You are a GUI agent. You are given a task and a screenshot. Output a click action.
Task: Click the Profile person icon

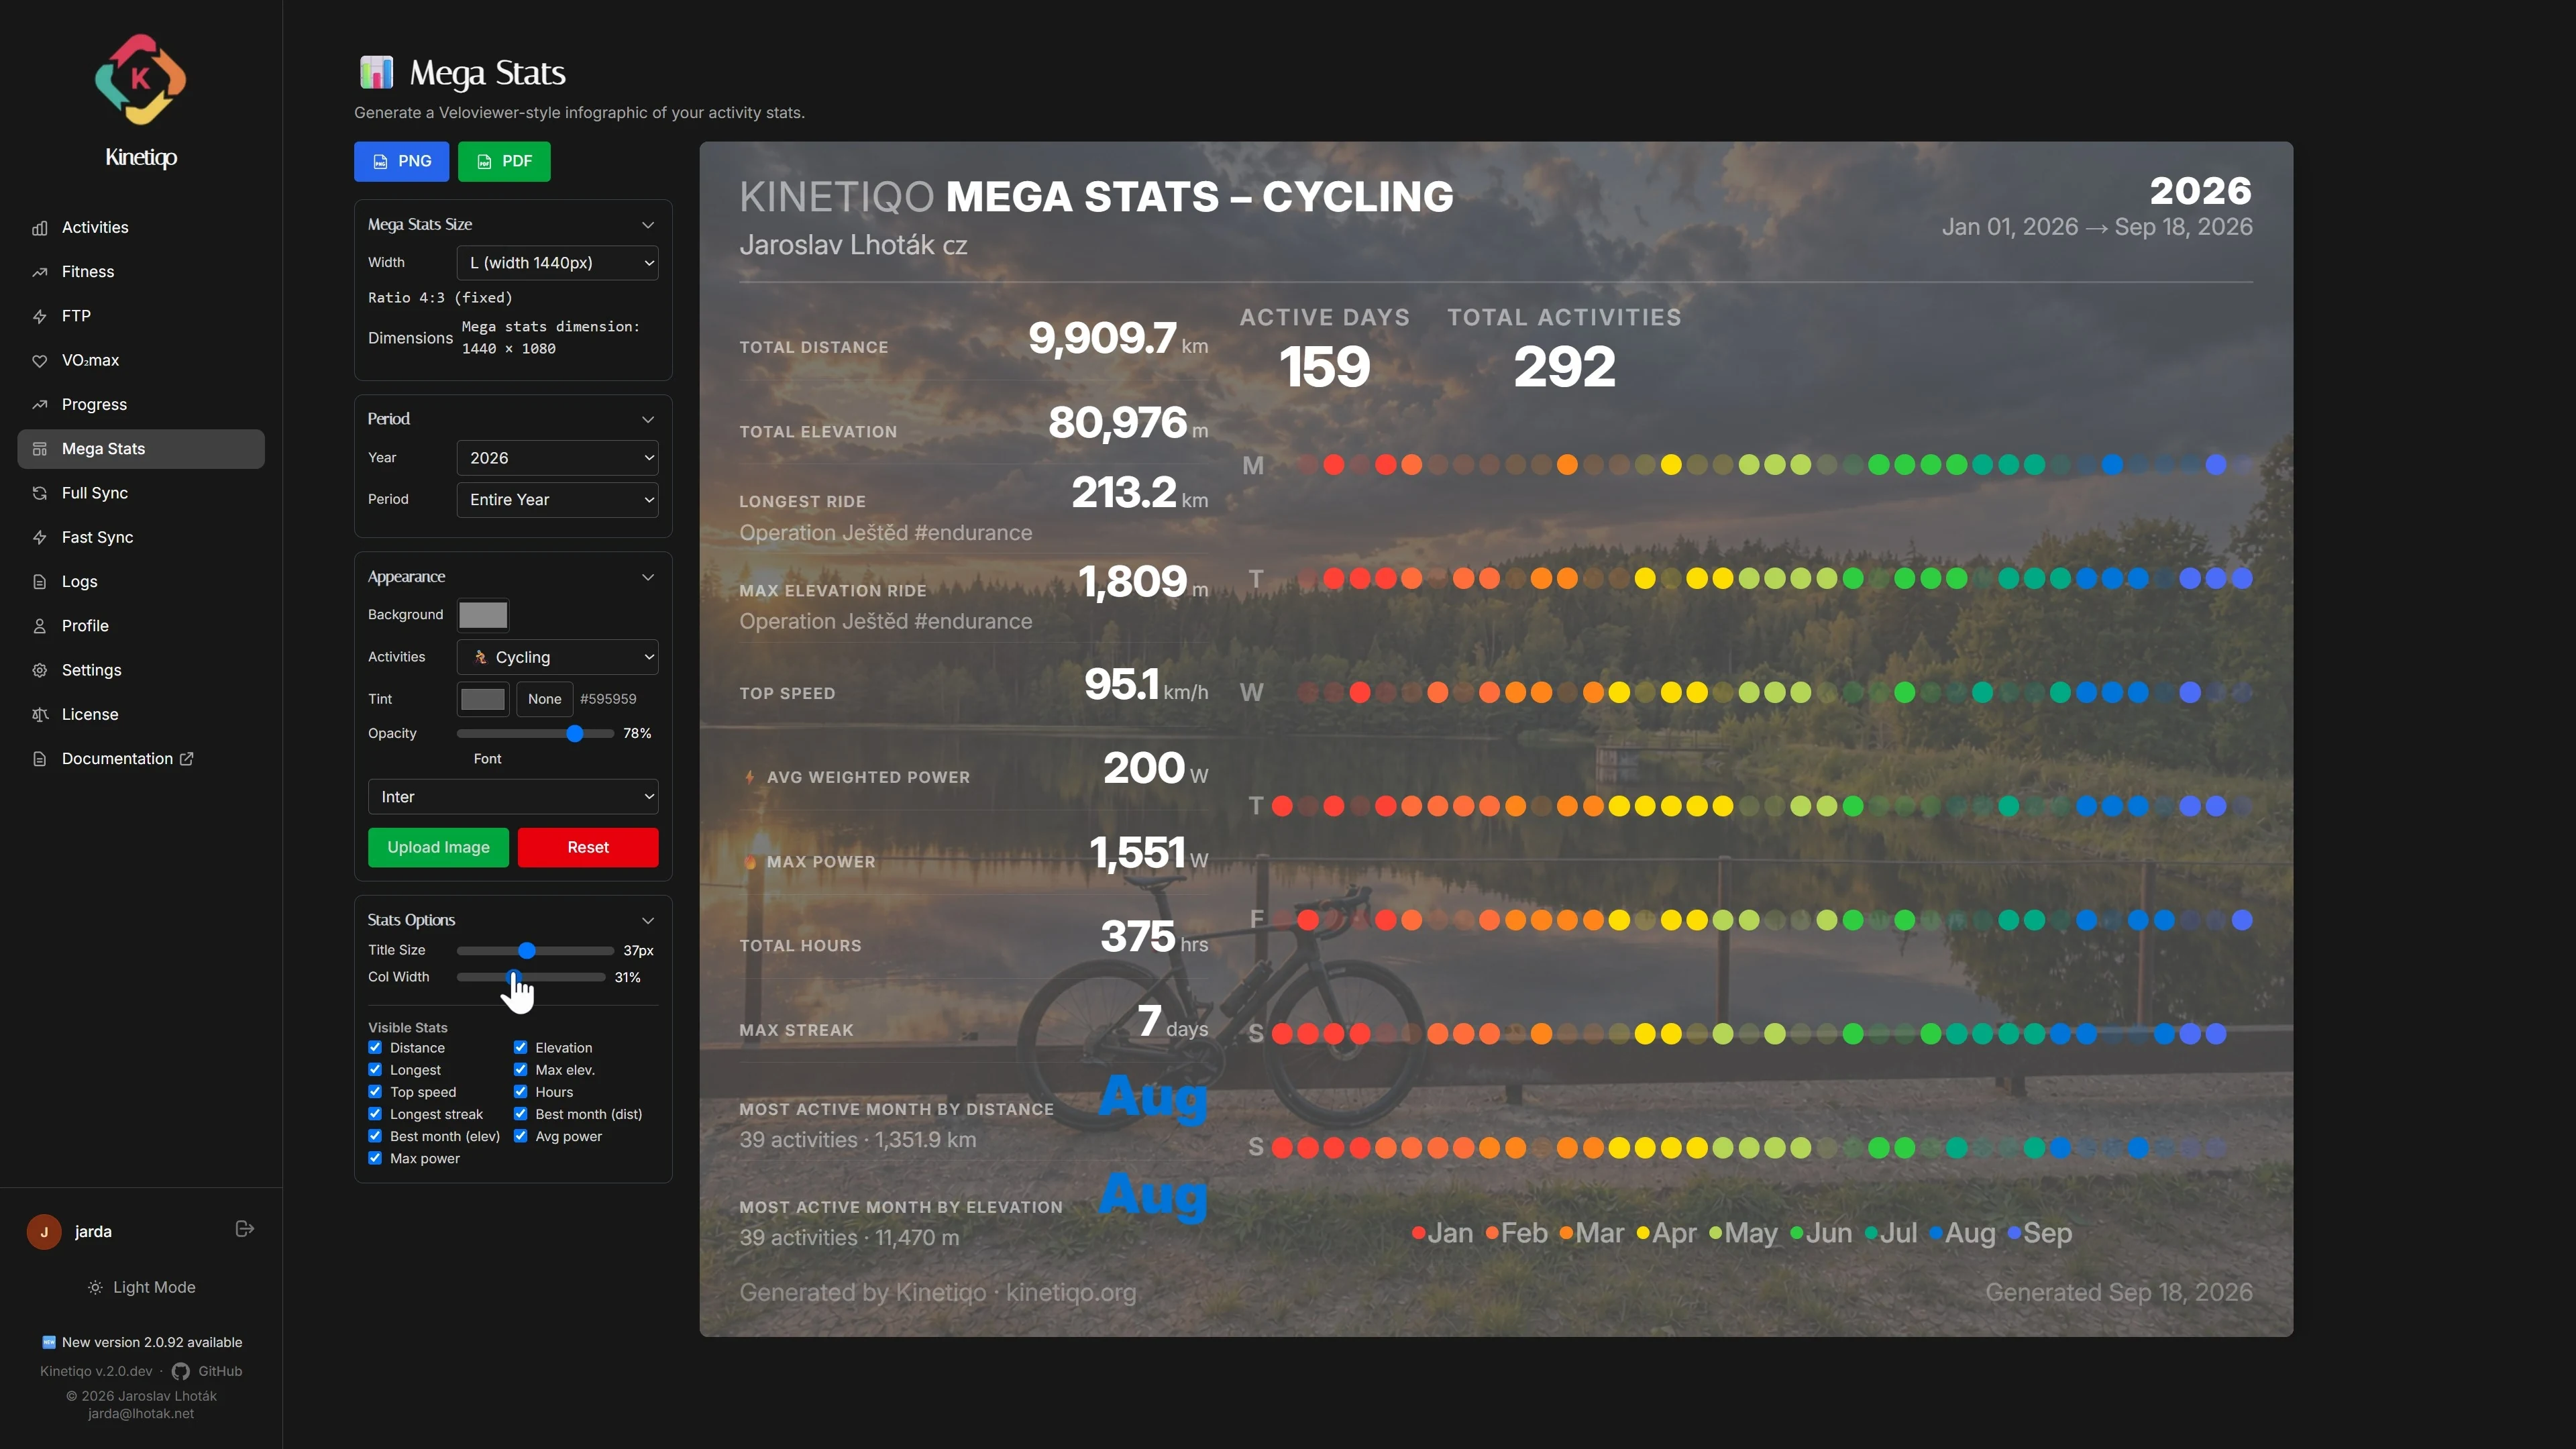tap(40, 626)
